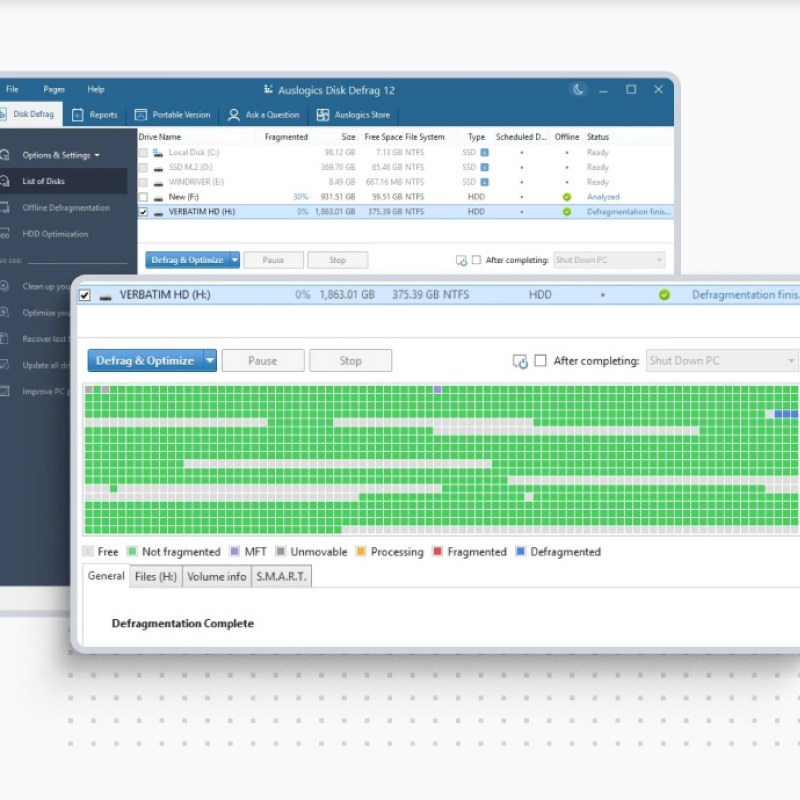Screen dimensions: 800x800
Task: Open the S.M.A.R.T. tab
Action: click(282, 577)
